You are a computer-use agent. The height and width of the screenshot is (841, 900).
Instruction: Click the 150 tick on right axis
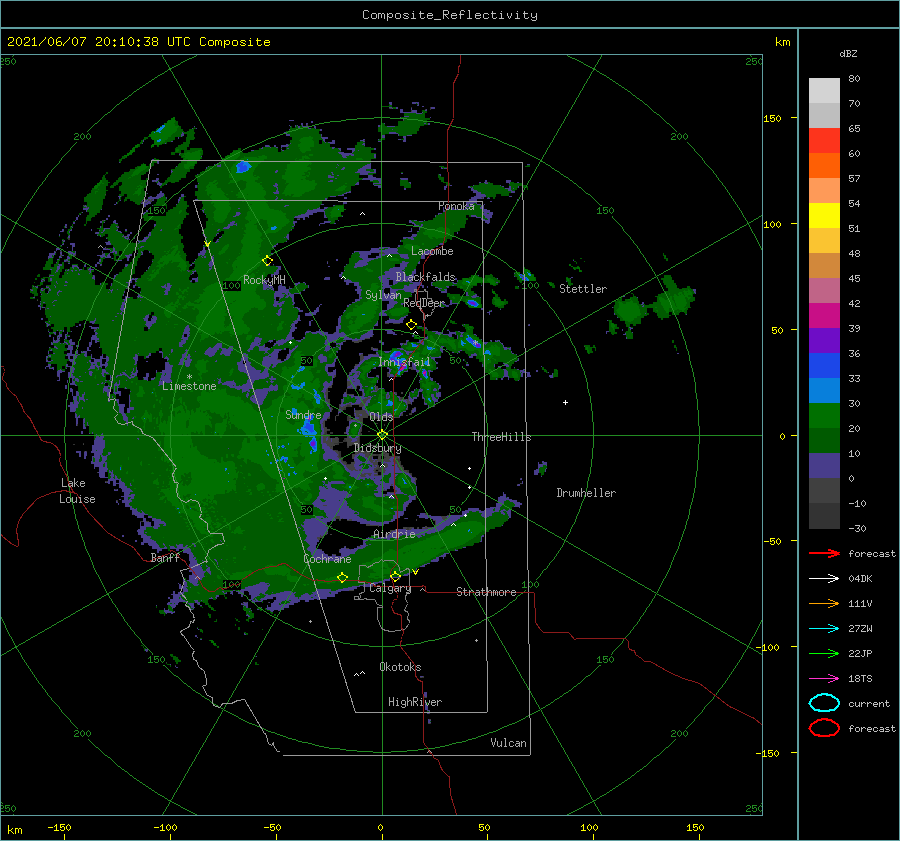tap(772, 118)
